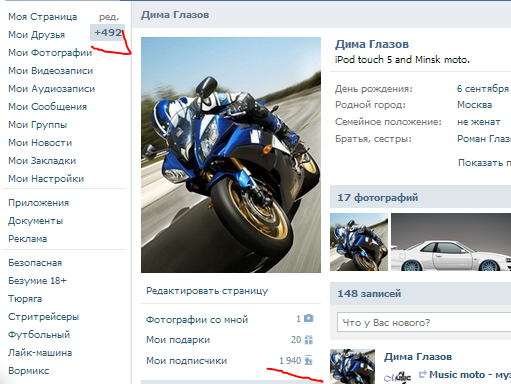Launch Безумие 18+ app

[x=37, y=281]
